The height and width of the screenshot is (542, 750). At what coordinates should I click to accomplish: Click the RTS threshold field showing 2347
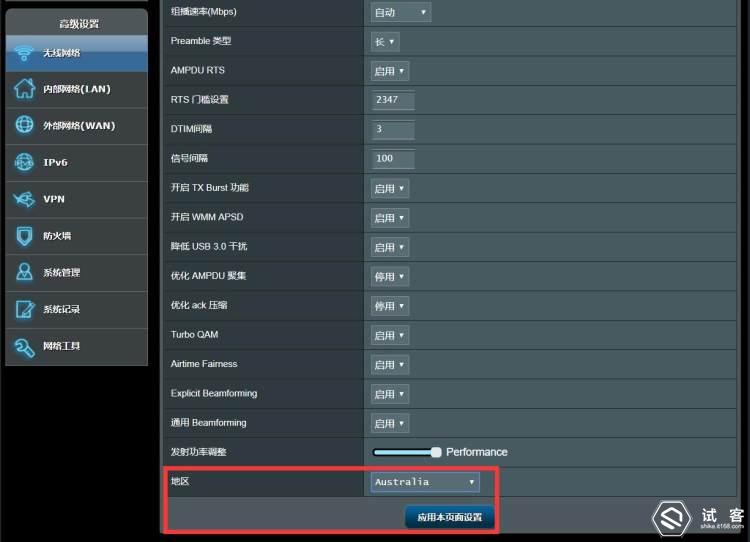coord(393,100)
